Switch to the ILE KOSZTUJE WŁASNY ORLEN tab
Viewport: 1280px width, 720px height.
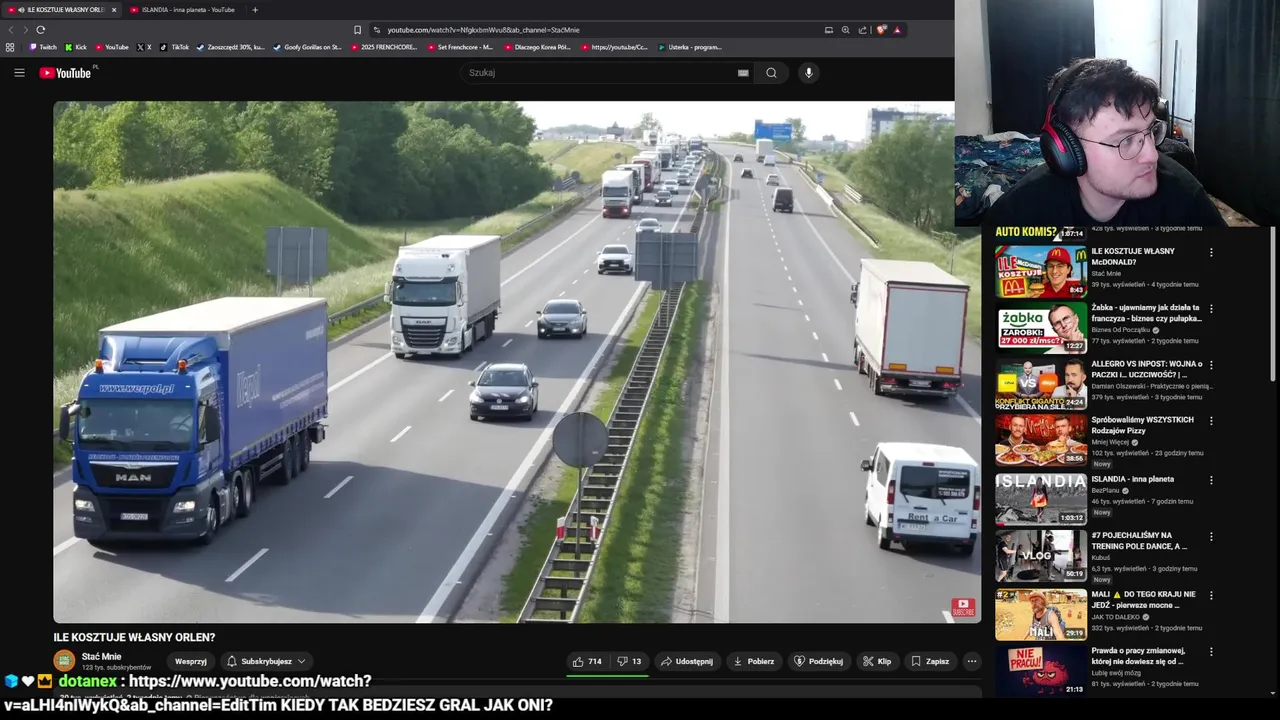(x=62, y=10)
